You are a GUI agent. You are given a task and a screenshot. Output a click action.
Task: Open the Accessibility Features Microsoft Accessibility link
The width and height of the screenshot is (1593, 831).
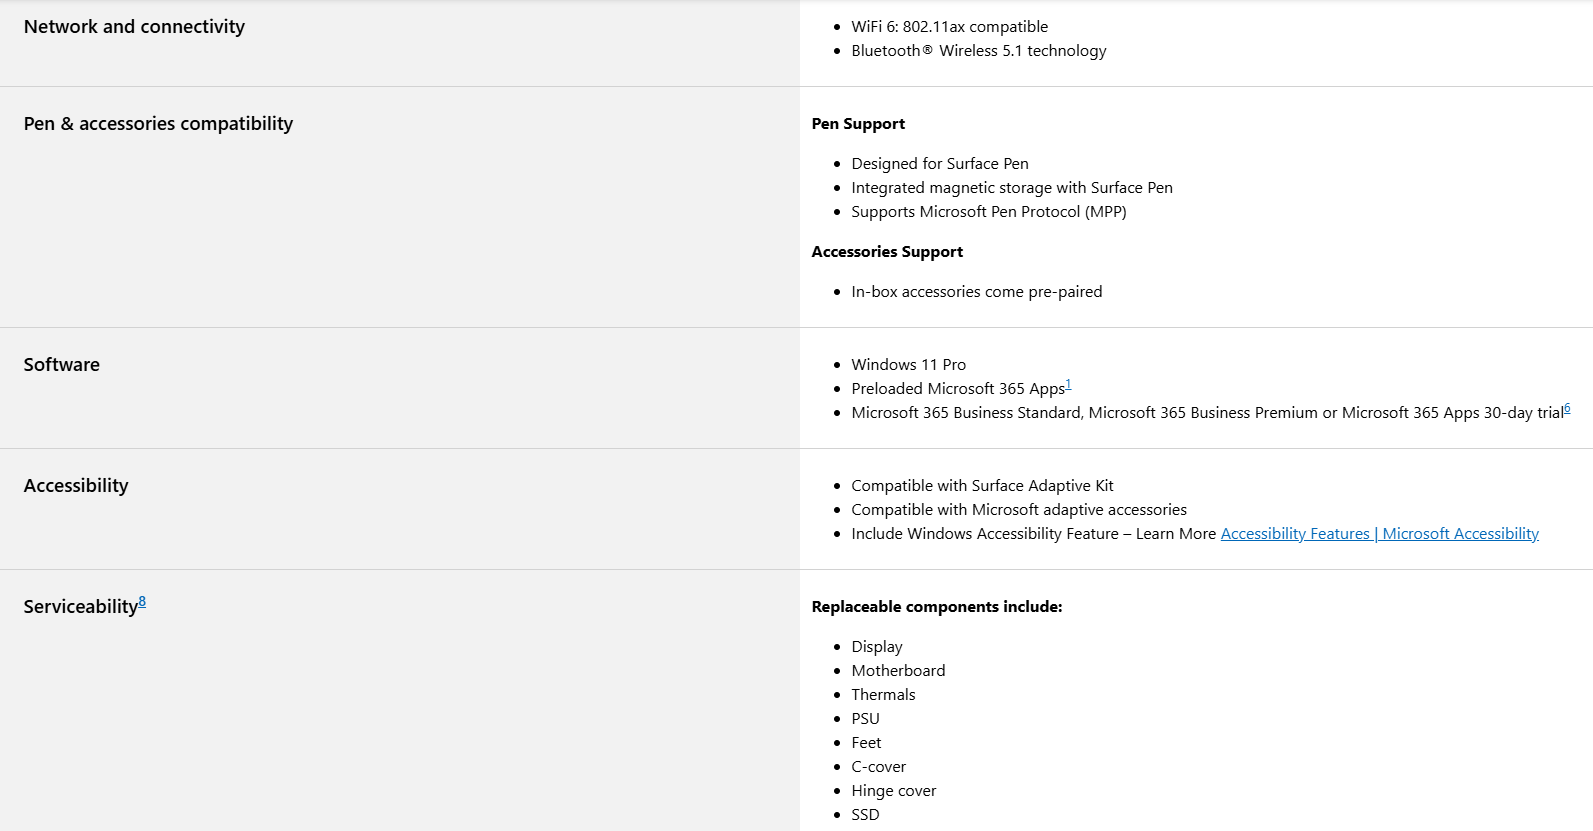(1379, 534)
